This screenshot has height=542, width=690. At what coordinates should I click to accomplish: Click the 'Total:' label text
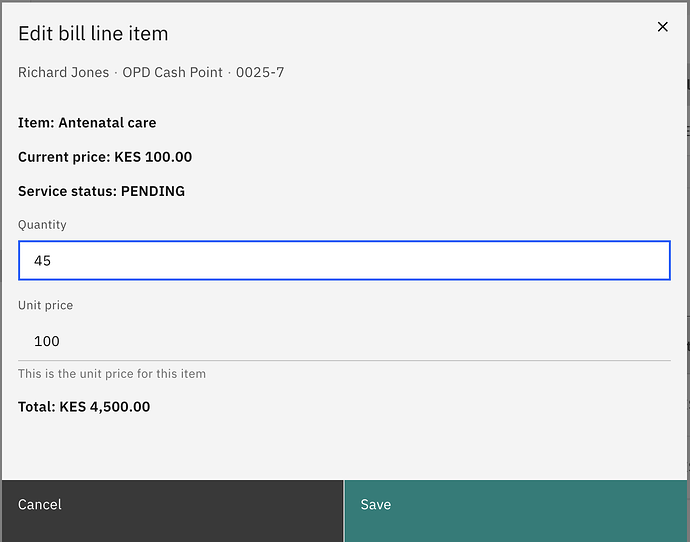(37, 407)
